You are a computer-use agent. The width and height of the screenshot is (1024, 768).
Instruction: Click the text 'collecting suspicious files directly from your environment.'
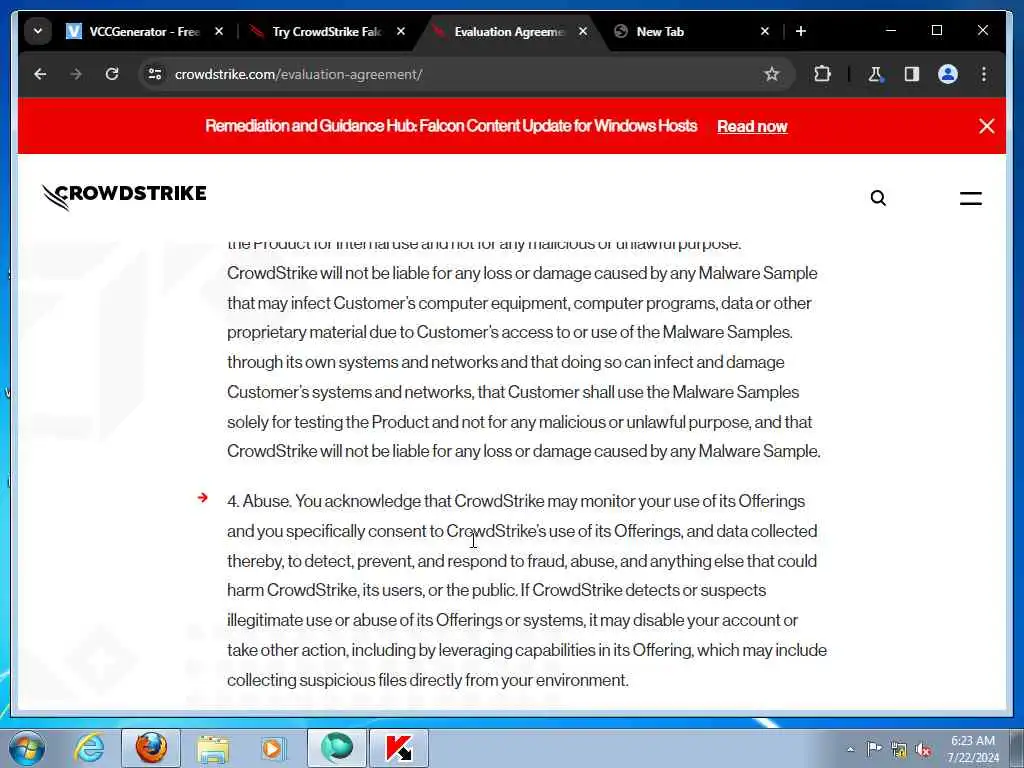point(428,680)
